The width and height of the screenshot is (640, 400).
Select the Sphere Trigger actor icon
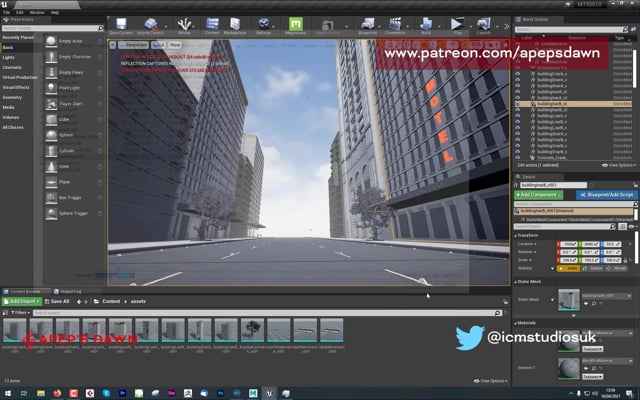[51, 213]
